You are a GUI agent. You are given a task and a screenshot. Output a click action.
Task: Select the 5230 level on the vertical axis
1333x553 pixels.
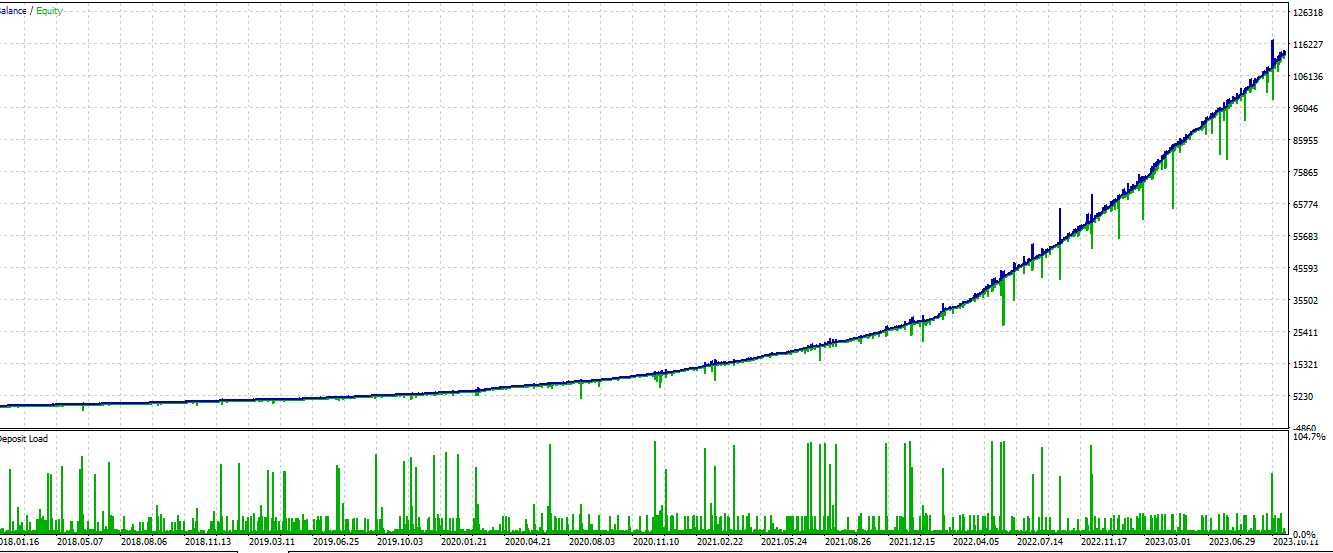pos(1304,397)
